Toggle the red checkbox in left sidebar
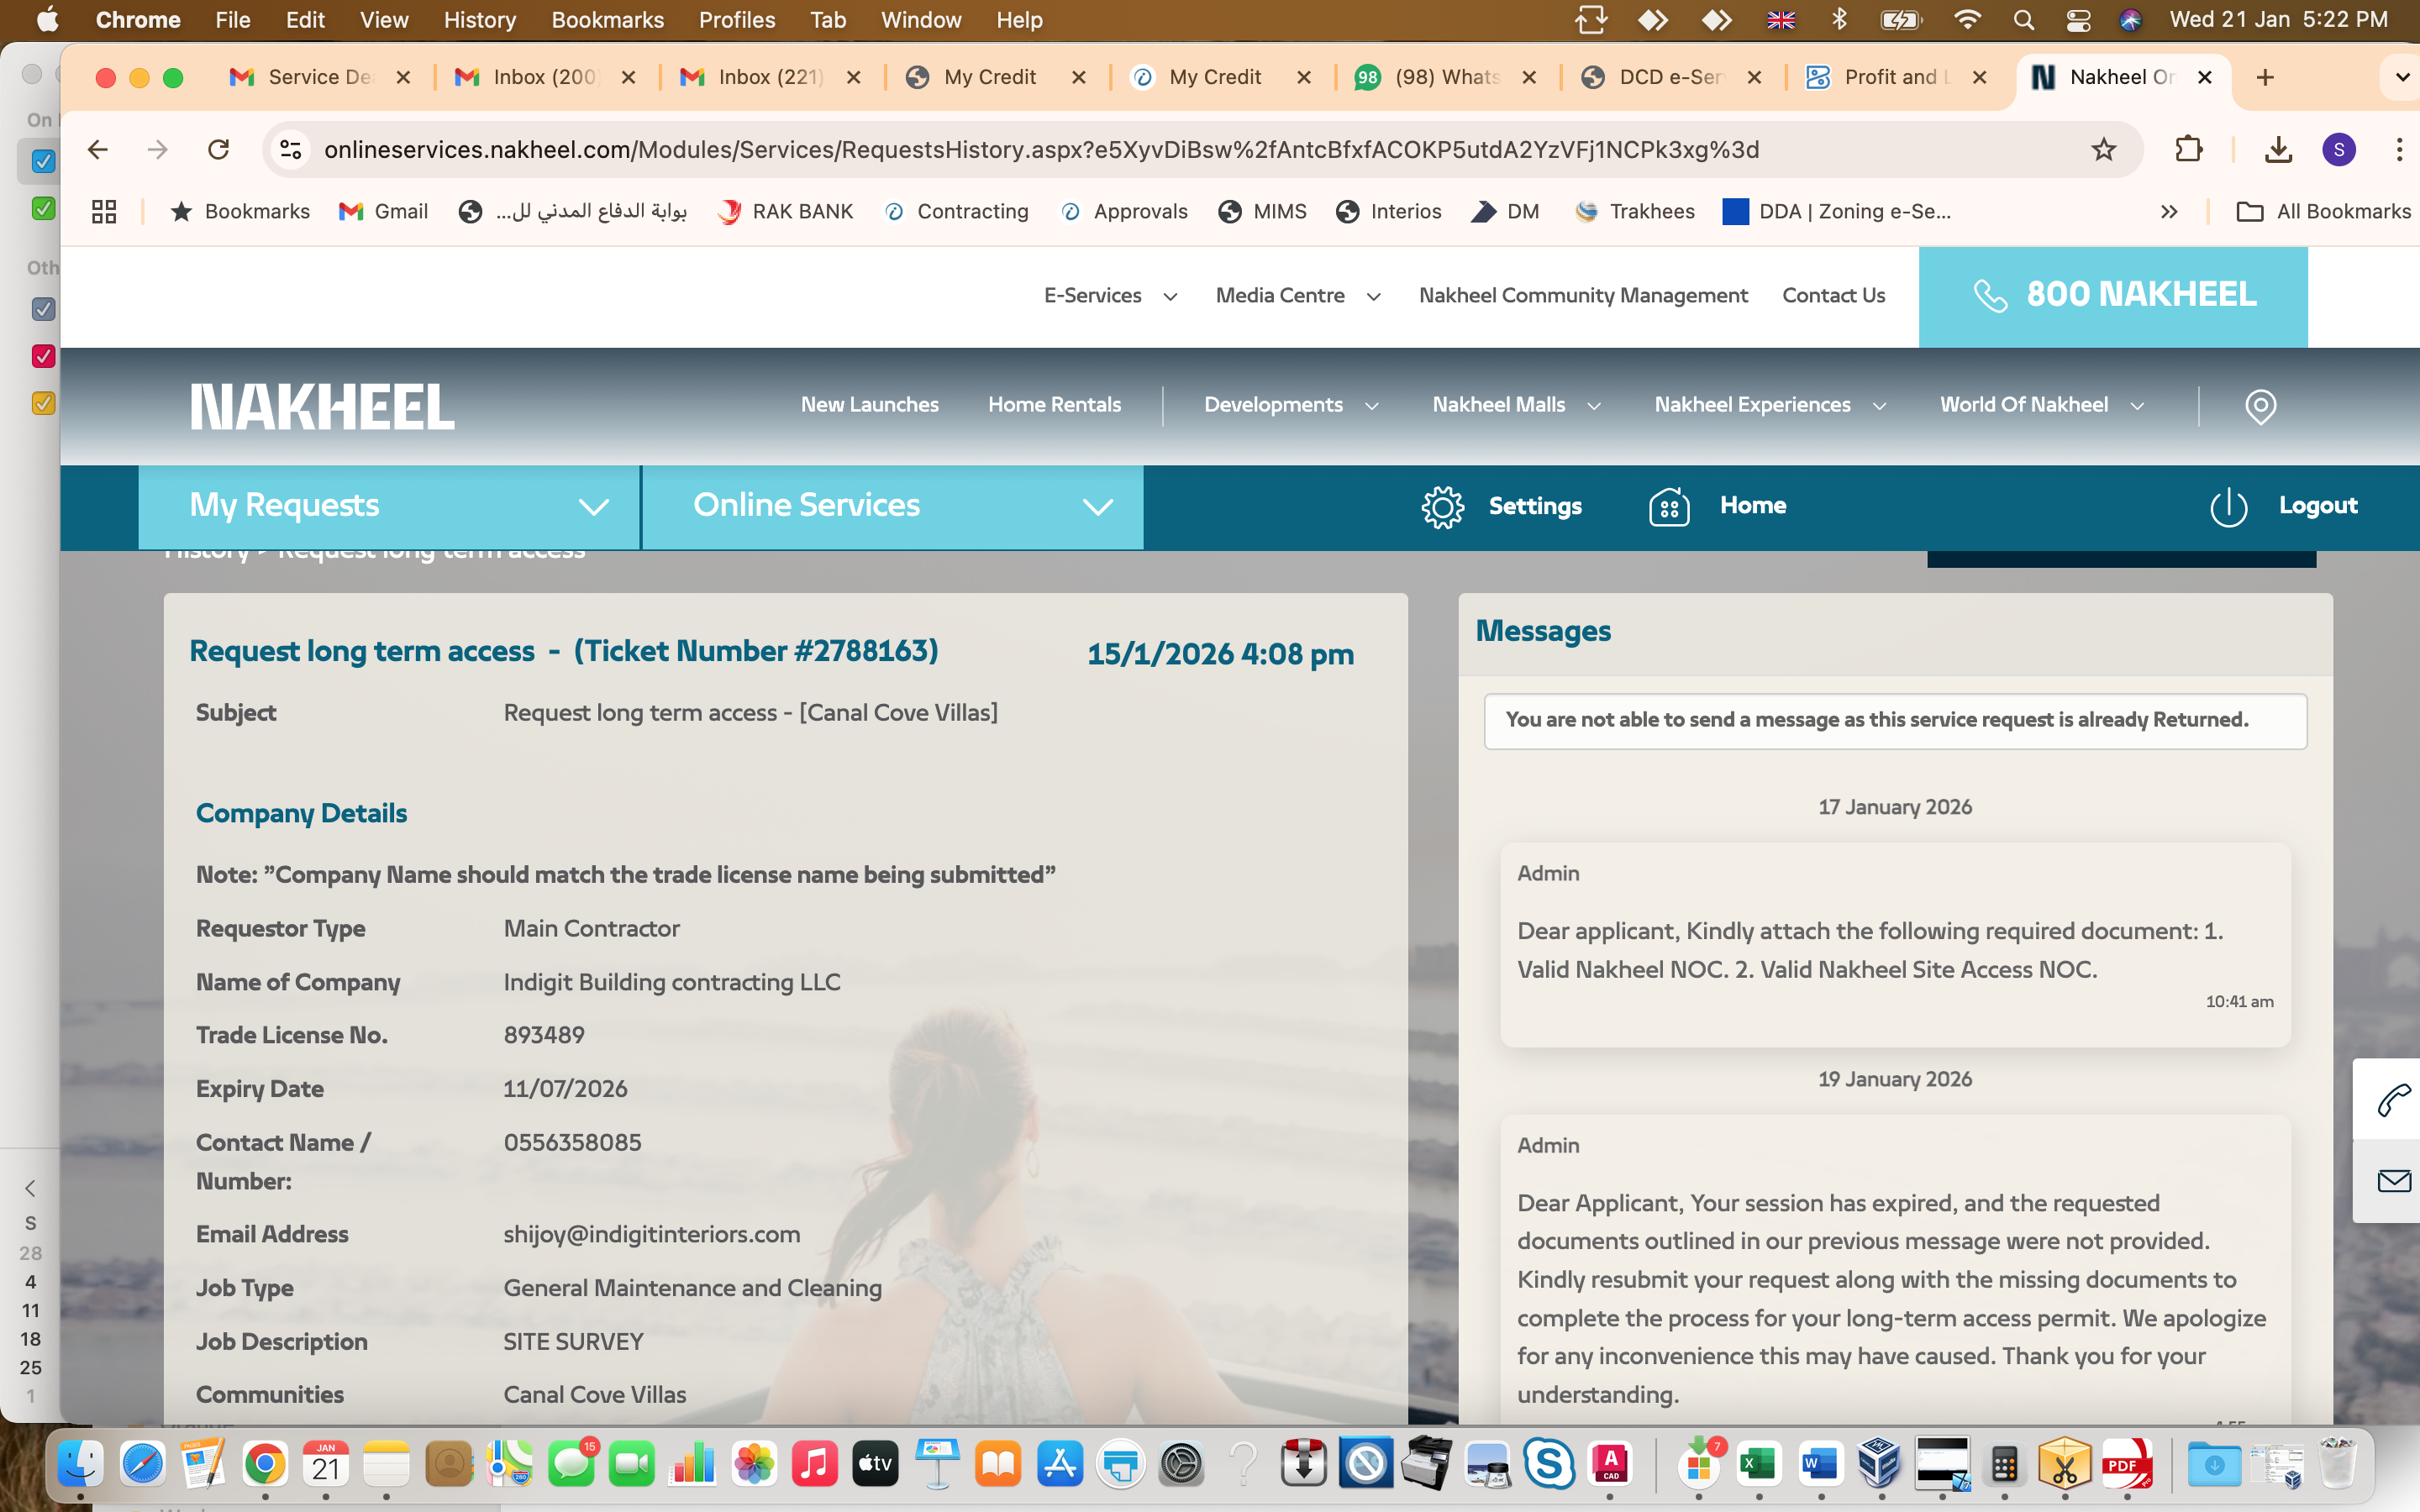The image size is (2420, 1512). [43, 356]
